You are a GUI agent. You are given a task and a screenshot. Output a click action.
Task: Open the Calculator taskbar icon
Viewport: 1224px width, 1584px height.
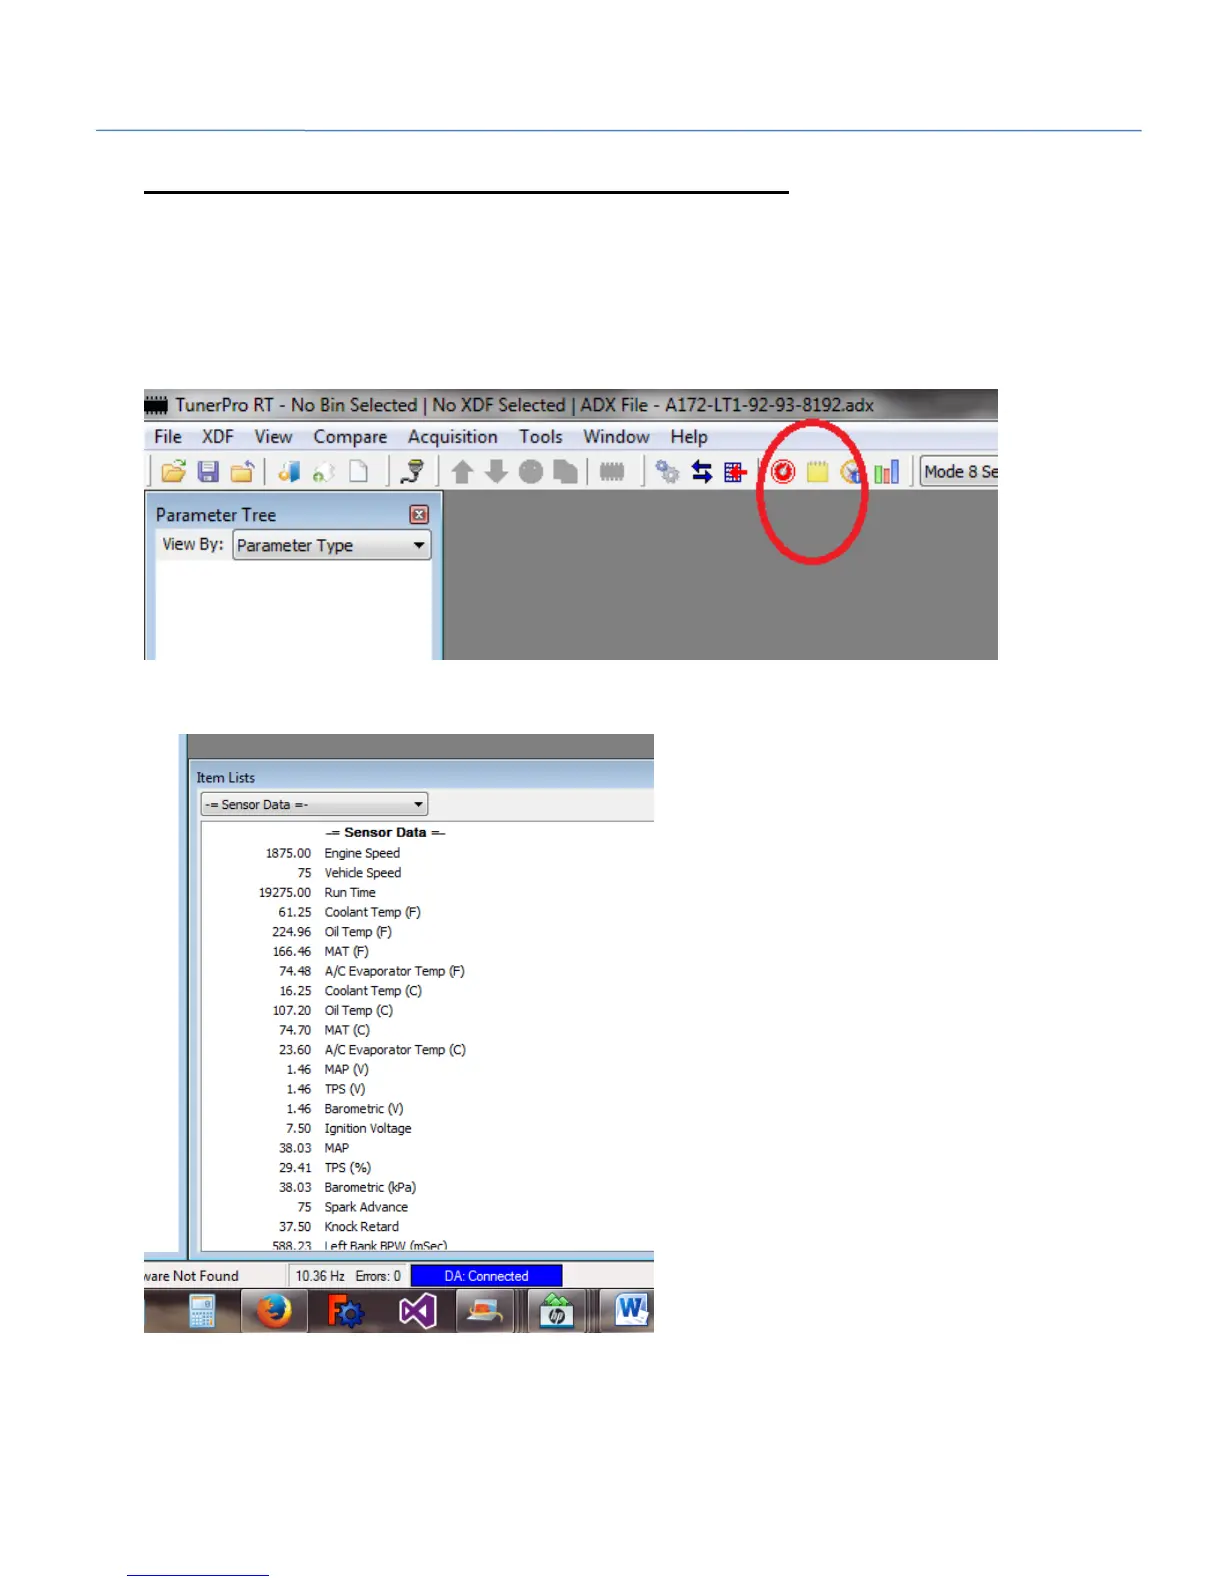tap(202, 1311)
